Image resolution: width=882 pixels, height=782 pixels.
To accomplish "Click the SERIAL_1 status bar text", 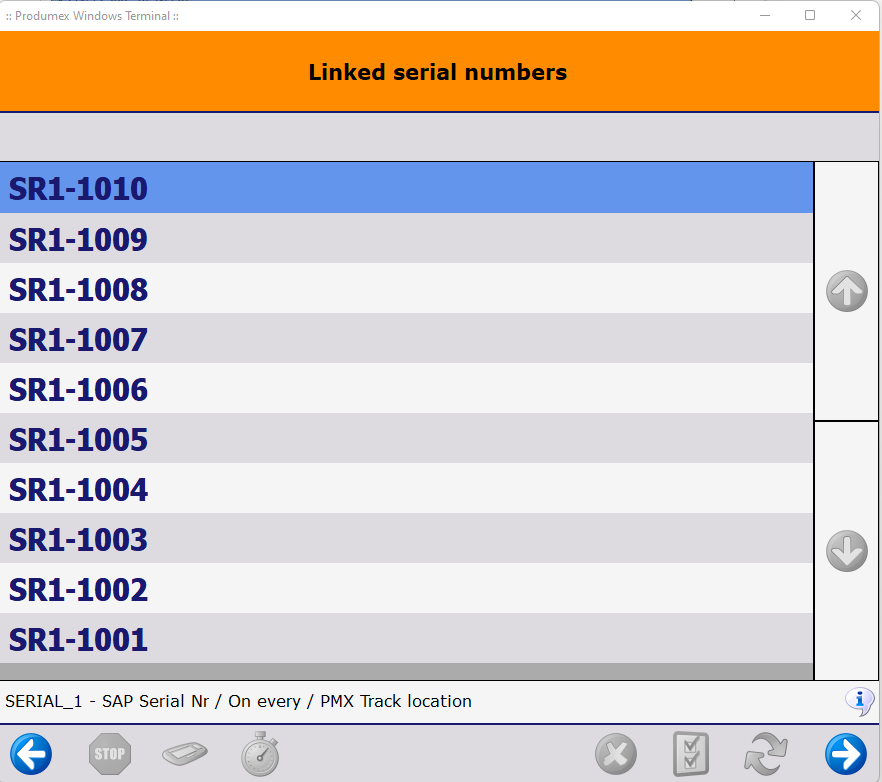I will (237, 701).
